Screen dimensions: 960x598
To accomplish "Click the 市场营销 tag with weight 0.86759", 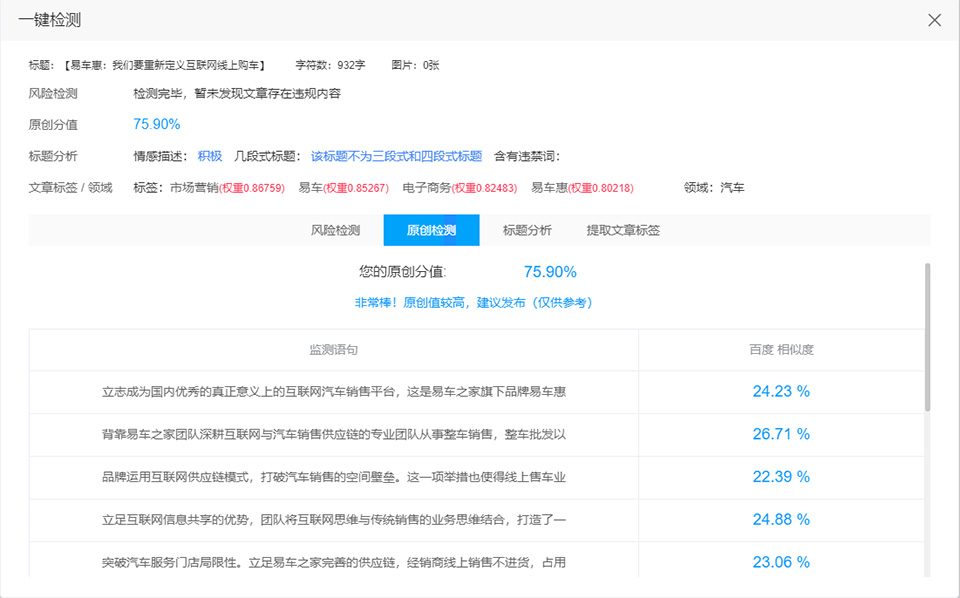I will tap(227, 188).
